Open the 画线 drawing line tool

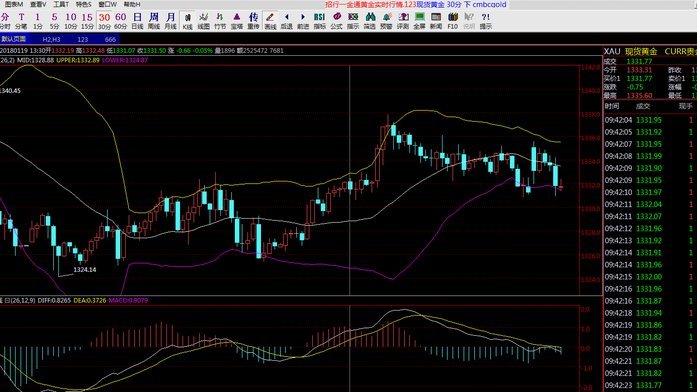point(270,21)
